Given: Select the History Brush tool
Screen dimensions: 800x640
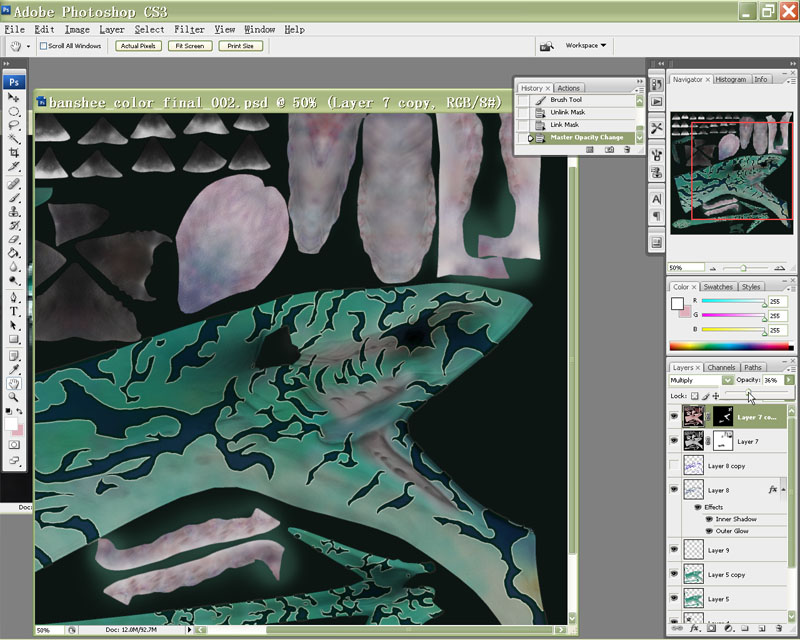Looking at the screenshot, I should coord(14,225).
